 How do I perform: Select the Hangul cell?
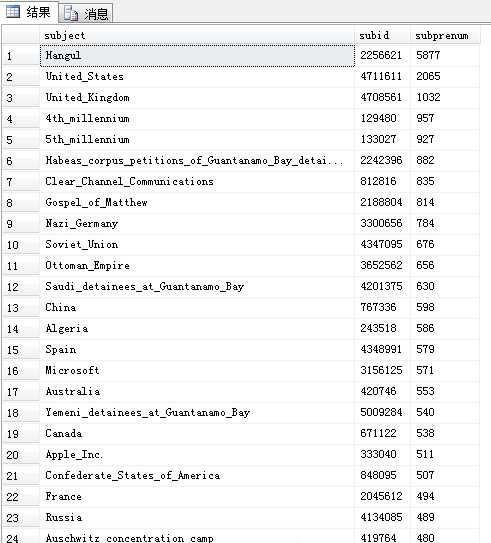[x=197, y=55]
